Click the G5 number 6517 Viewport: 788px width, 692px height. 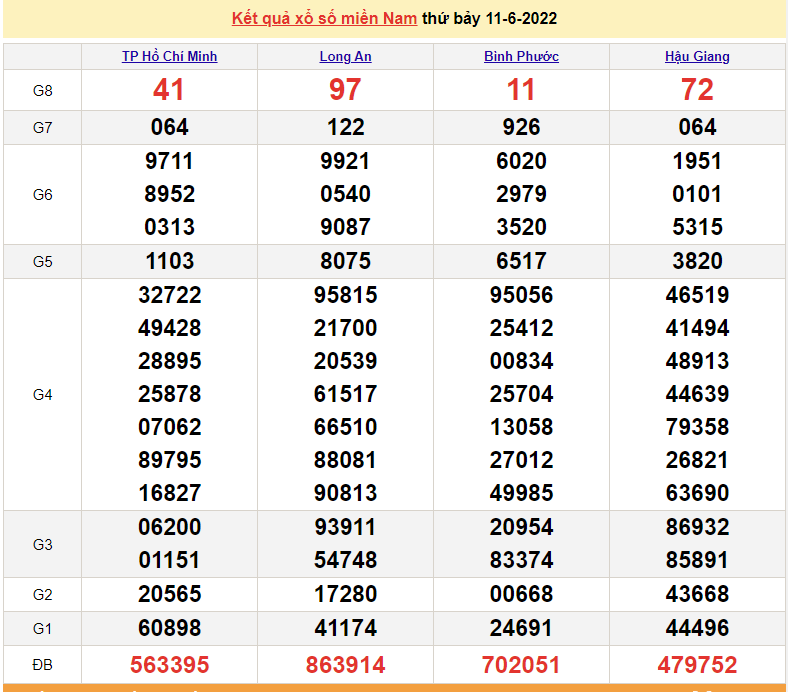point(521,261)
